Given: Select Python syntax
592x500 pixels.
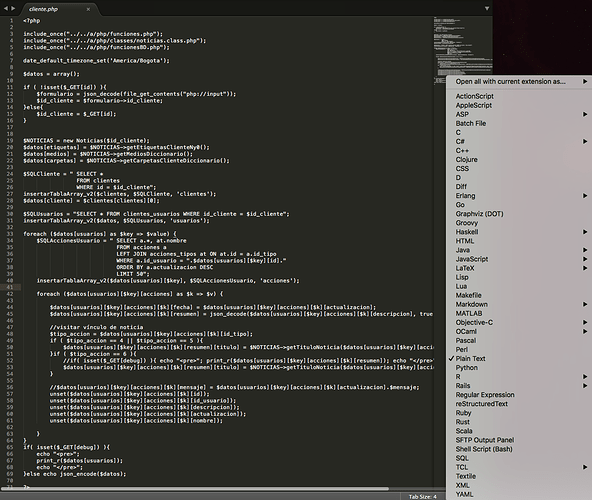Looking at the screenshot, I should tap(519, 368).
